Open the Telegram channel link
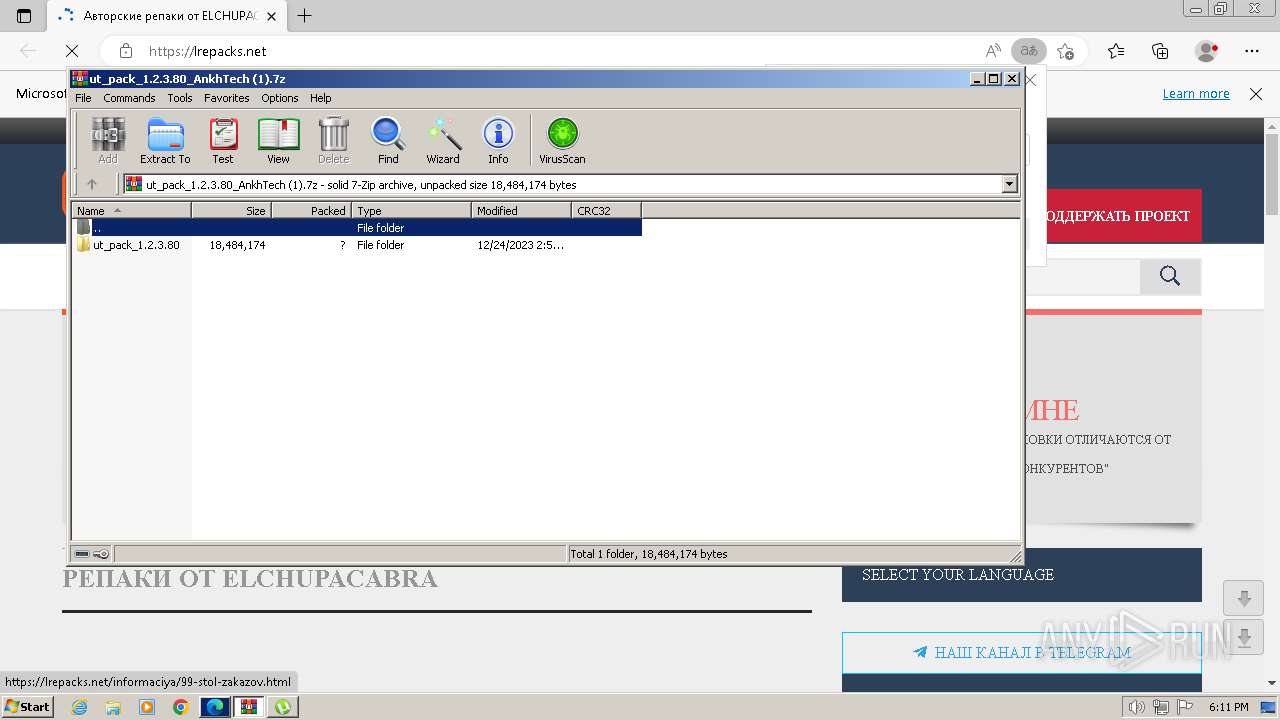Image resolution: width=1280 pixels, height=720 pixels. (x=1022, y=652)
